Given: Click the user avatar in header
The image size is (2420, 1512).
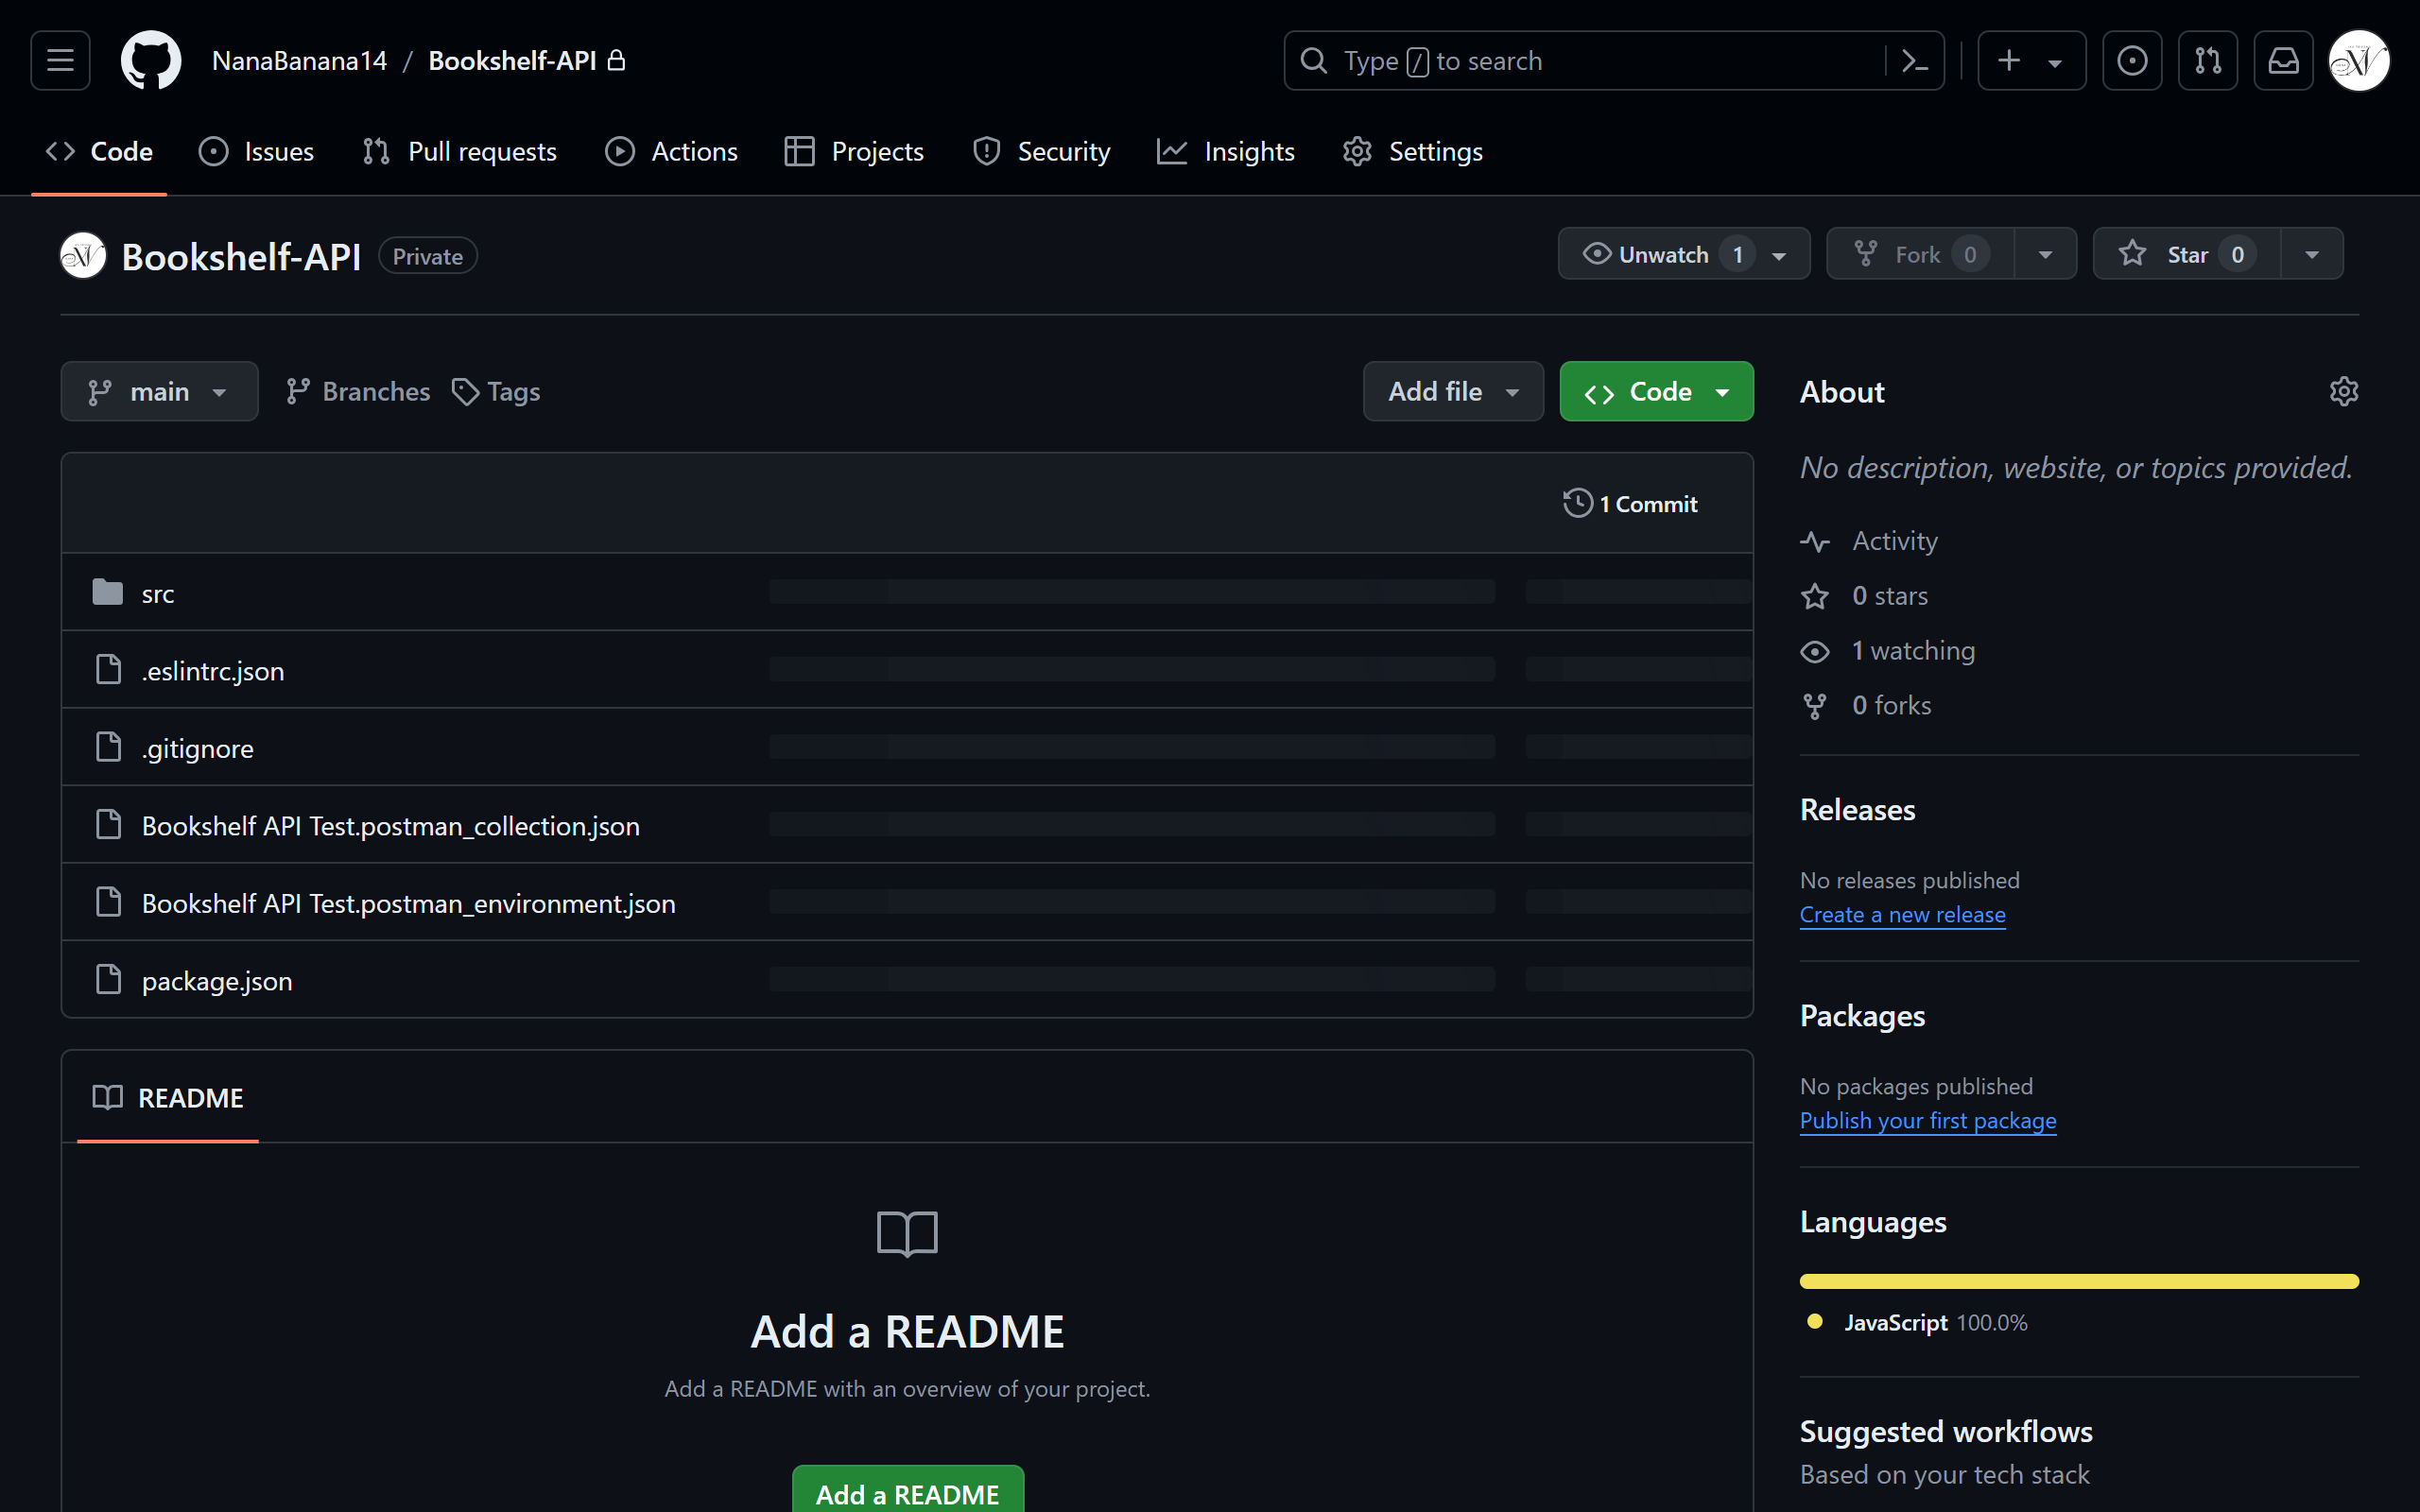Looking at the screenshot, I should [2359, 61].
